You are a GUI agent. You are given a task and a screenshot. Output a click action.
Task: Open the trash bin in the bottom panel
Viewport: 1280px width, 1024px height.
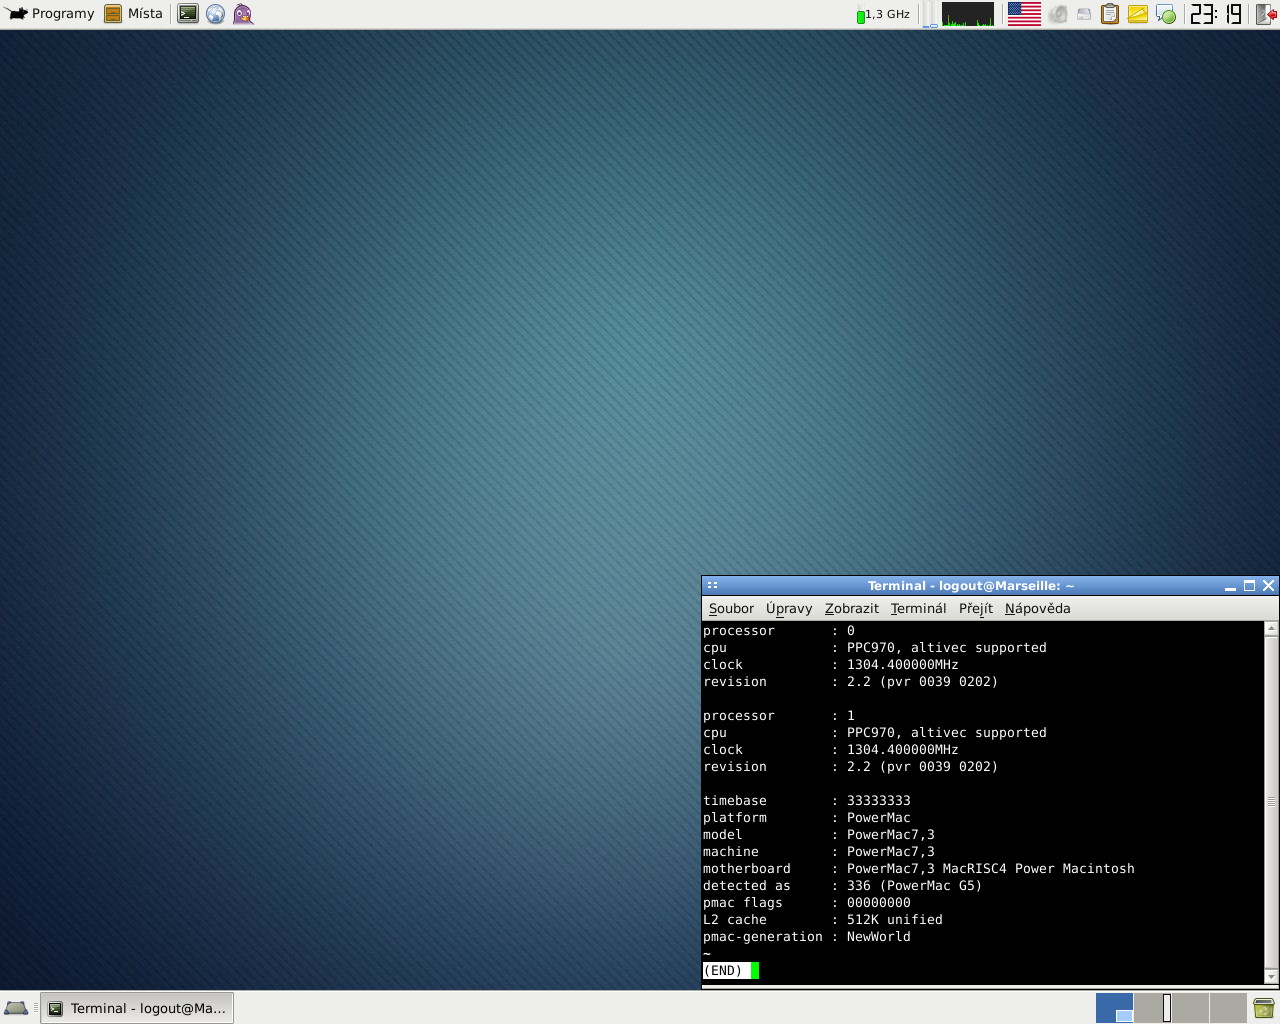[x=1263, y=1008]
